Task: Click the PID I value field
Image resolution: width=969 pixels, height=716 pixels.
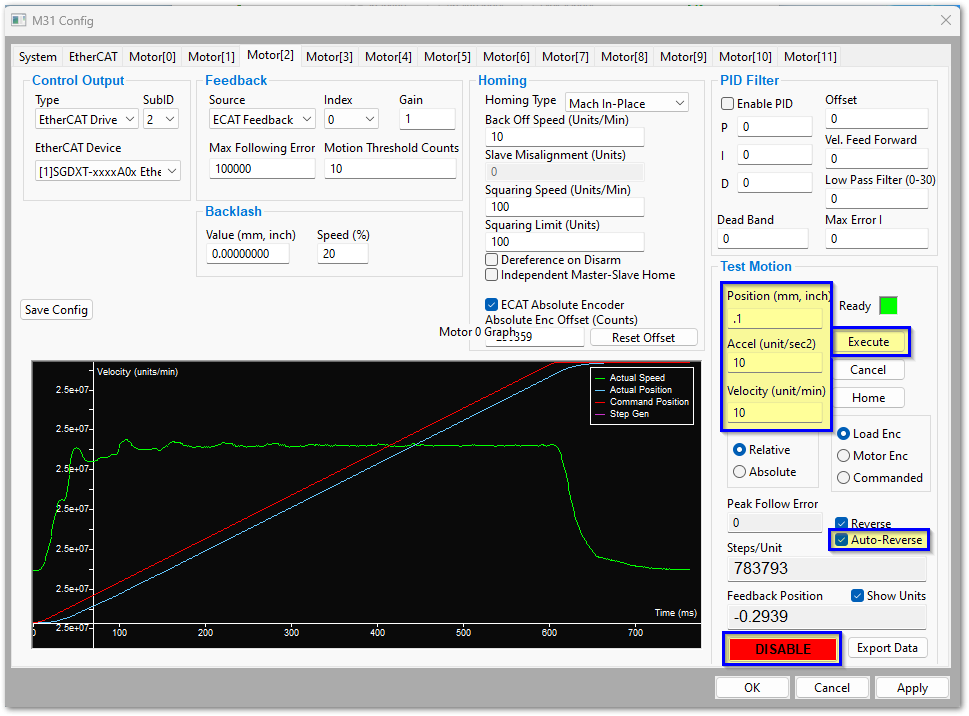Action: 774,154
